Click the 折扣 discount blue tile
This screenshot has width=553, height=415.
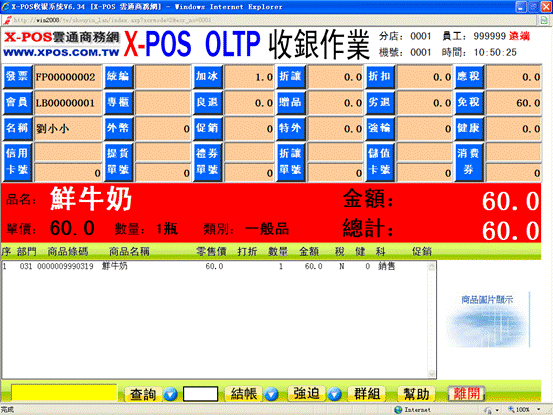379,77
